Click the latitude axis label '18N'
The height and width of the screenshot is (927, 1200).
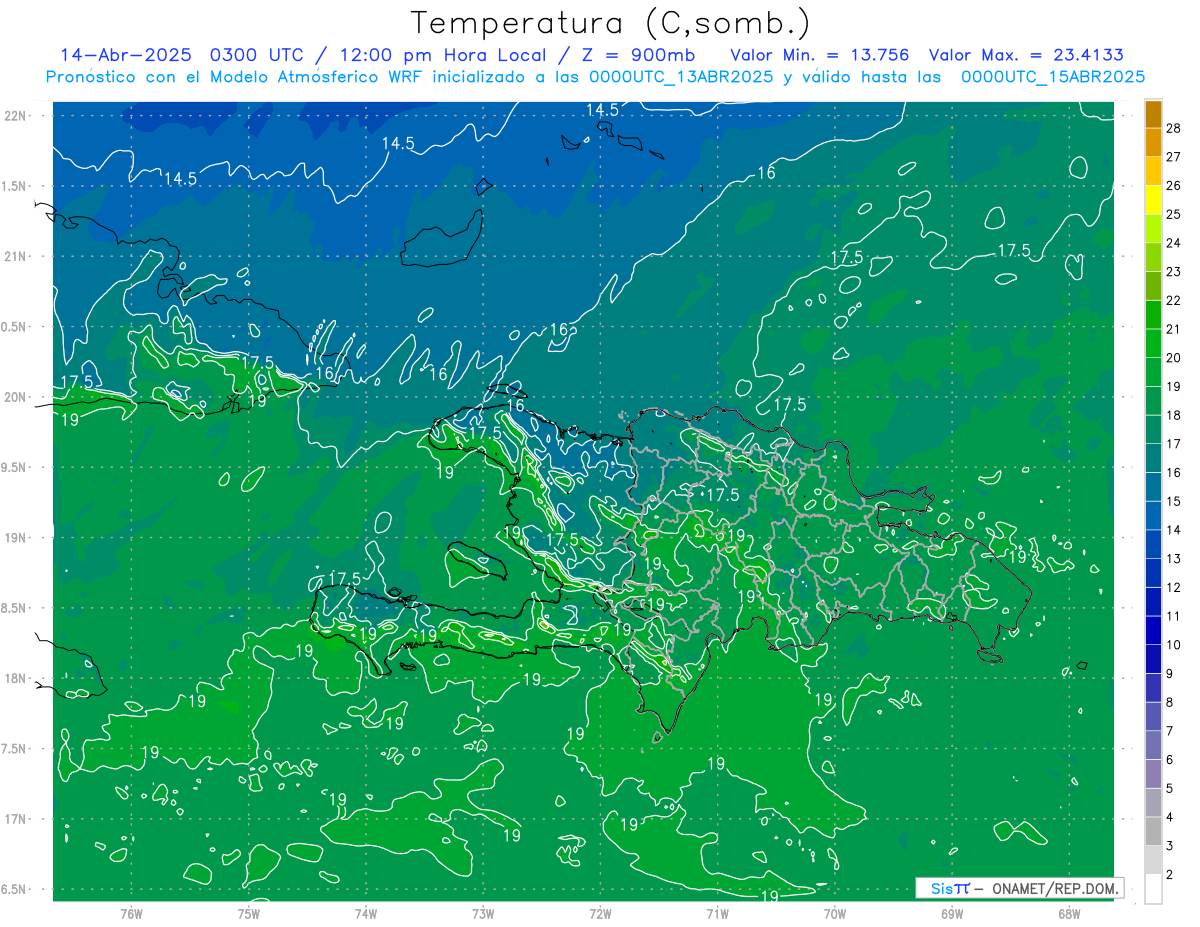[15, 678]
